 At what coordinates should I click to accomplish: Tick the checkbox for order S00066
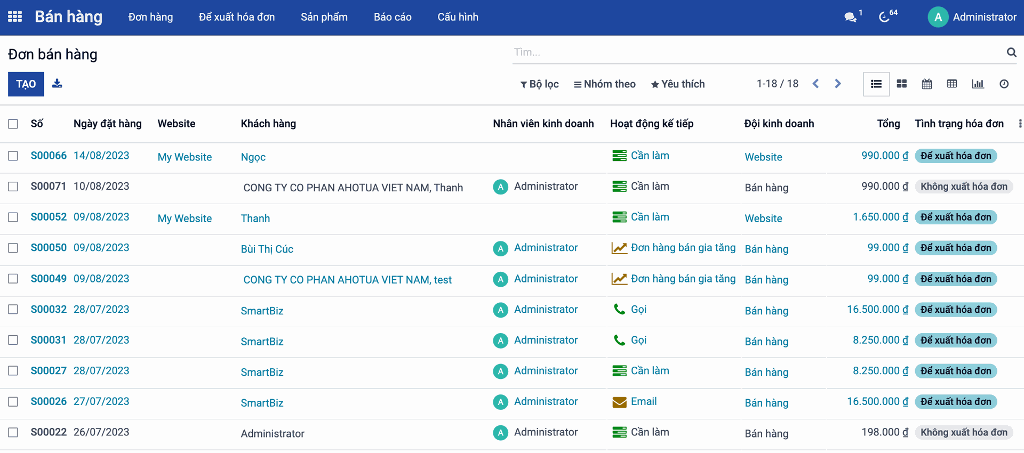[13, 156]
